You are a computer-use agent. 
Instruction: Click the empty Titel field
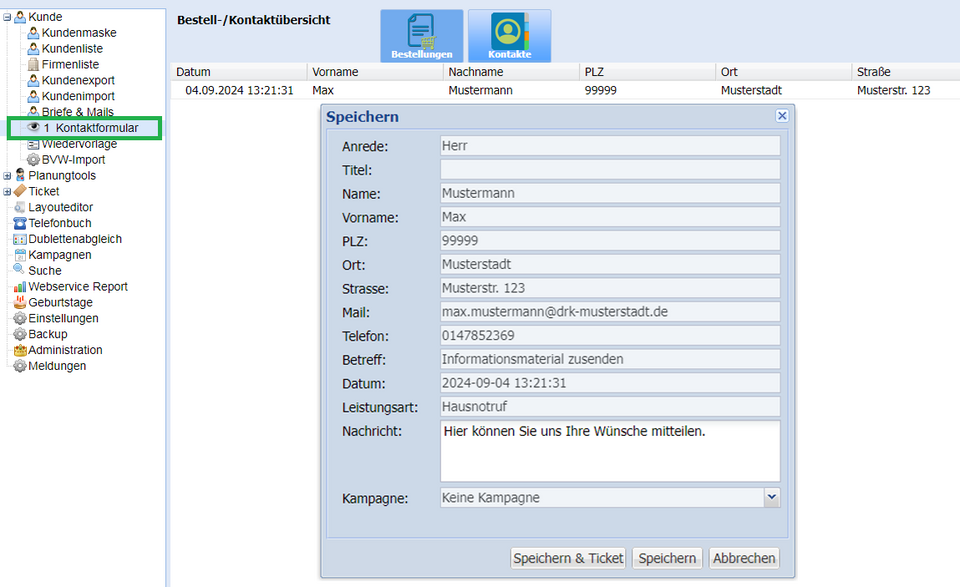click(610, 170)
